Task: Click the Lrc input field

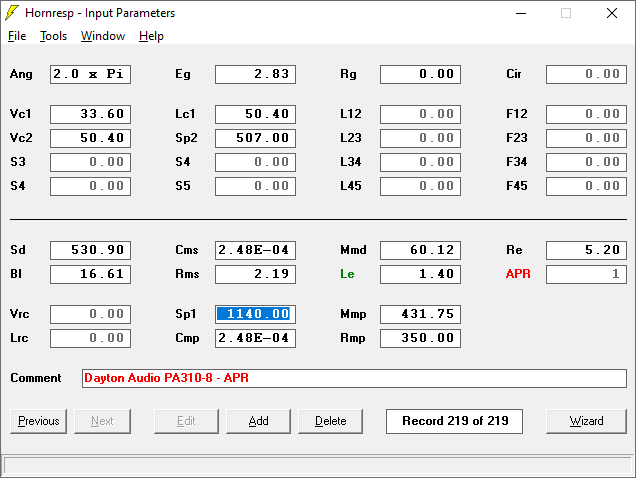Action: [x=90, y=338]
